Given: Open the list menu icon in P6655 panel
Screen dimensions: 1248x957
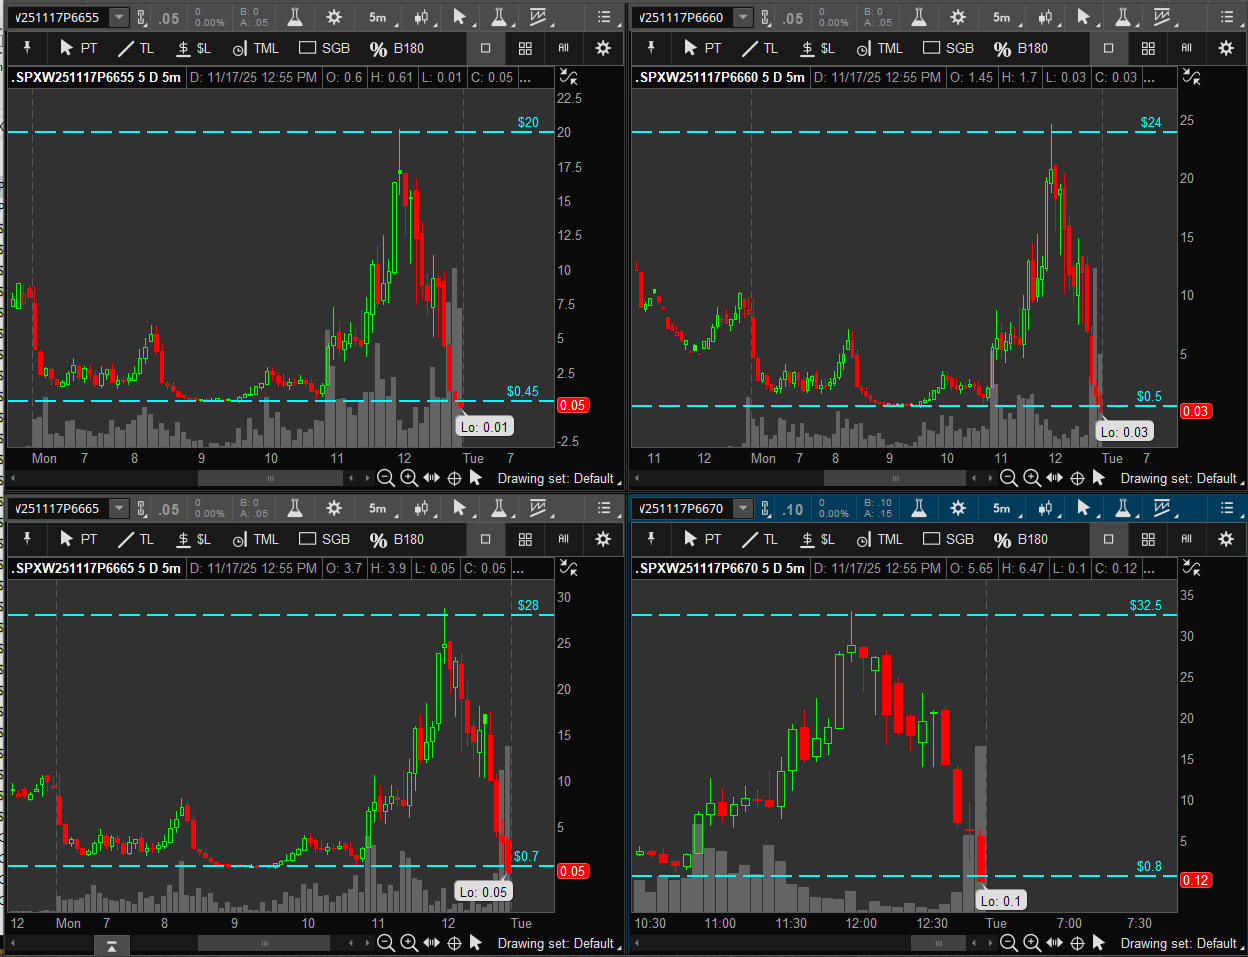Looking at the screenshot, I should pos(604,17).
